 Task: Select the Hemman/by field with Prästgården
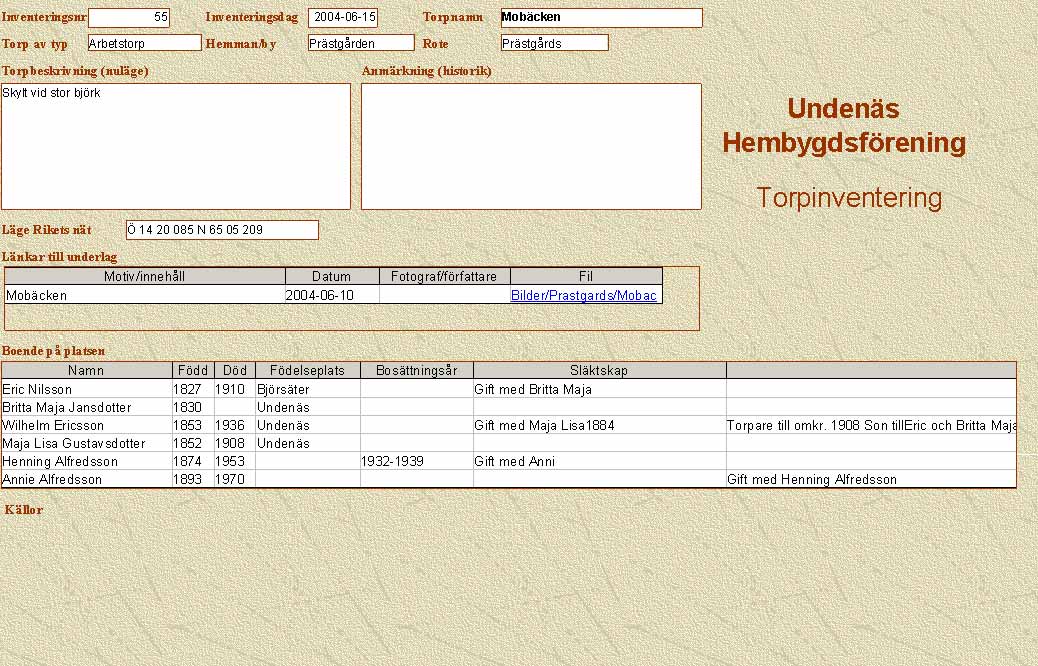[360, 43]
